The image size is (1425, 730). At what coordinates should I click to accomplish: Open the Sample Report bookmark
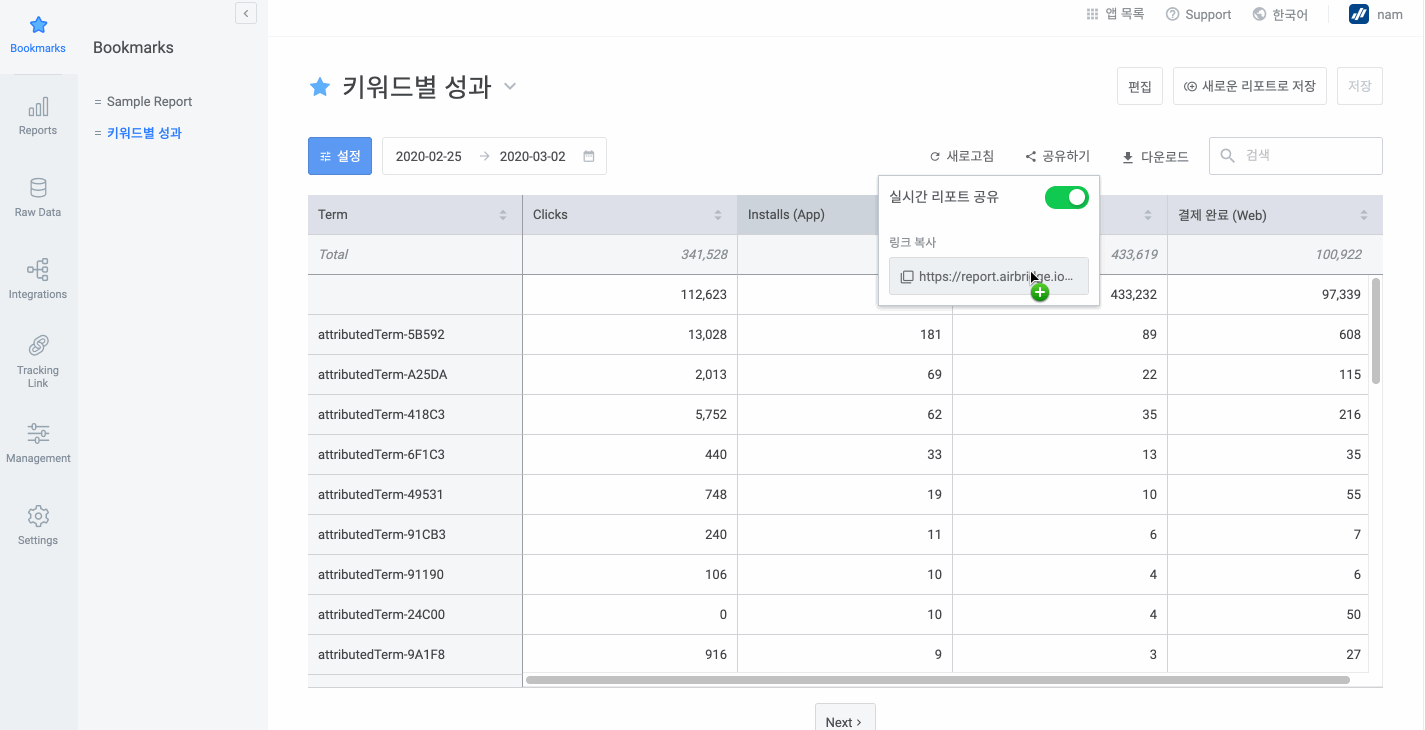(149, 102)
